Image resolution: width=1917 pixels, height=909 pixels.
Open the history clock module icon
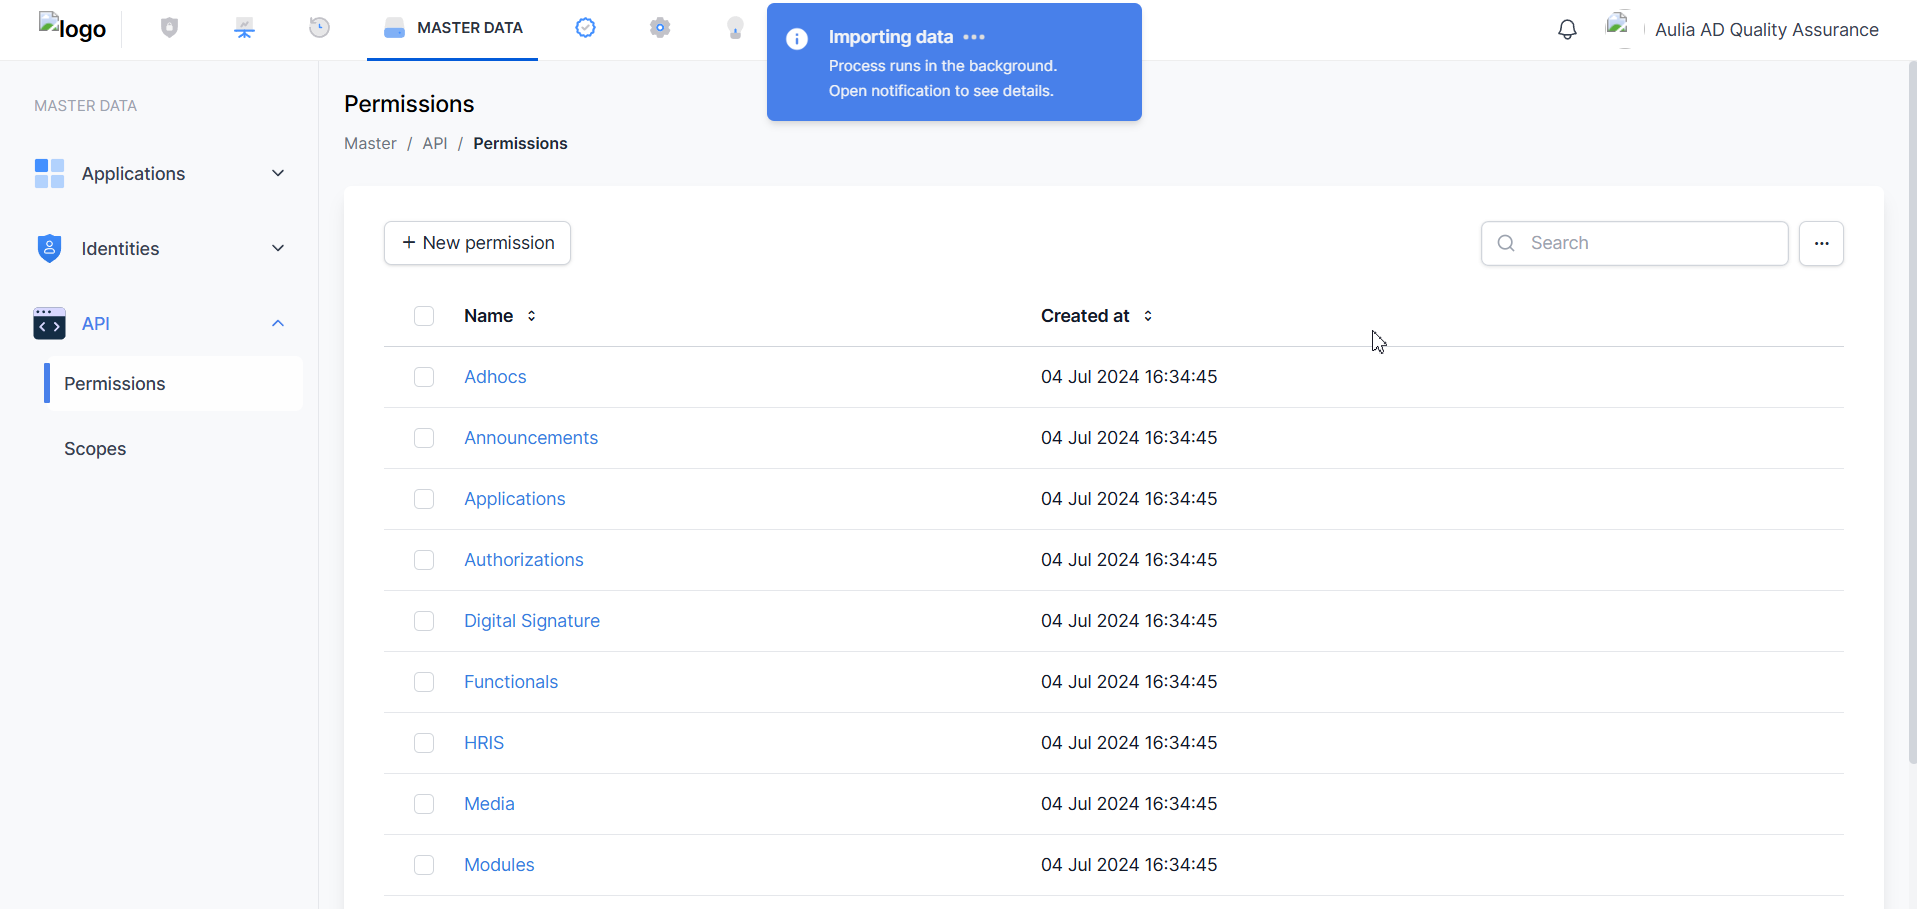tap(319, 28)
